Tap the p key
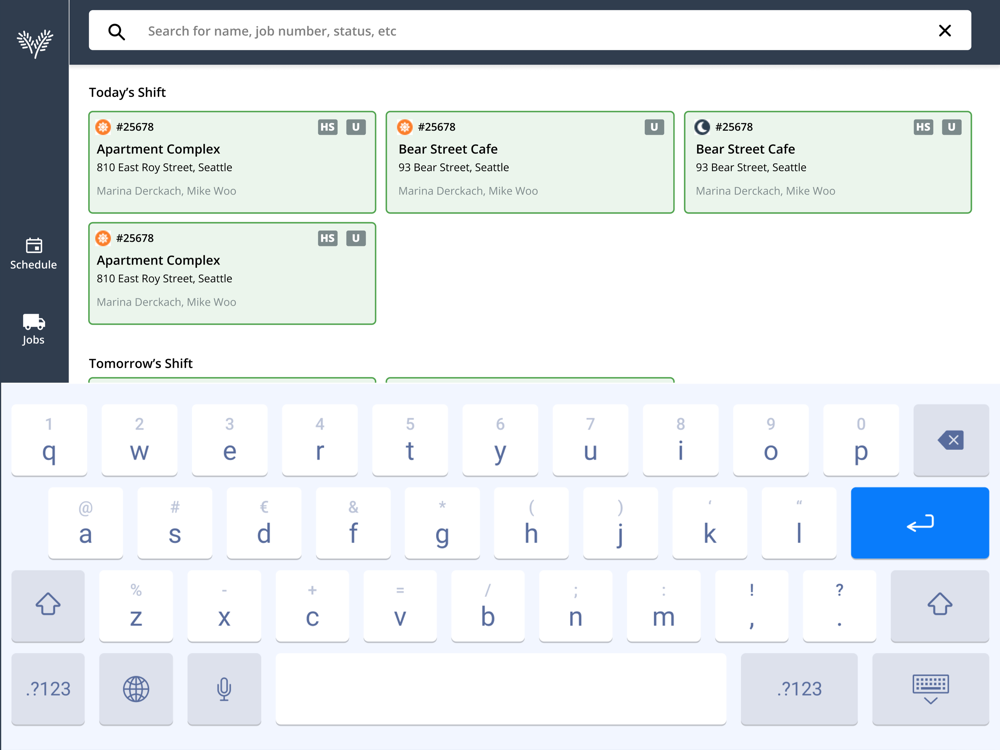This screenshot has width=1000, height=750. point(861,440)
